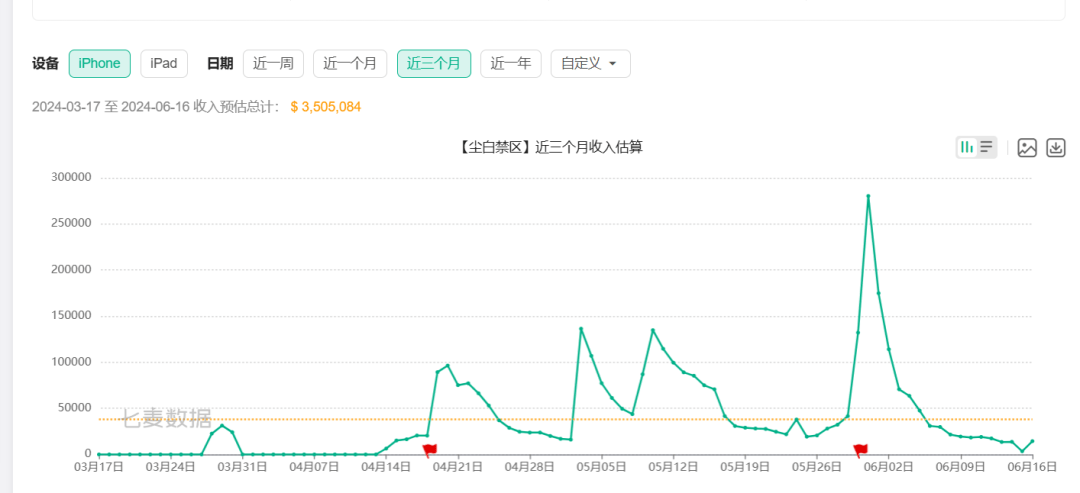Select the 近一年 range tab
1080x493 pixels.
coord(510,63)
